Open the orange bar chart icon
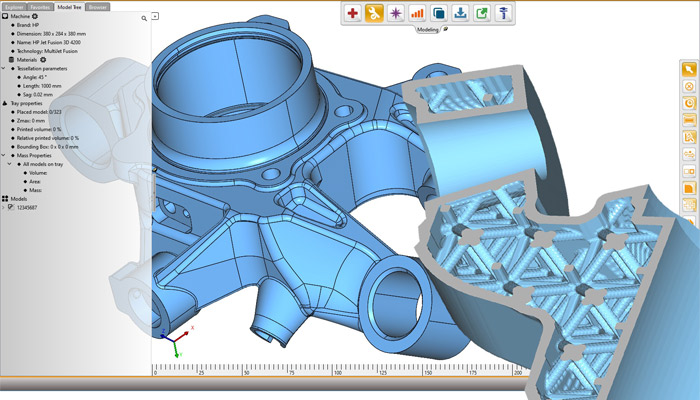 417,13
